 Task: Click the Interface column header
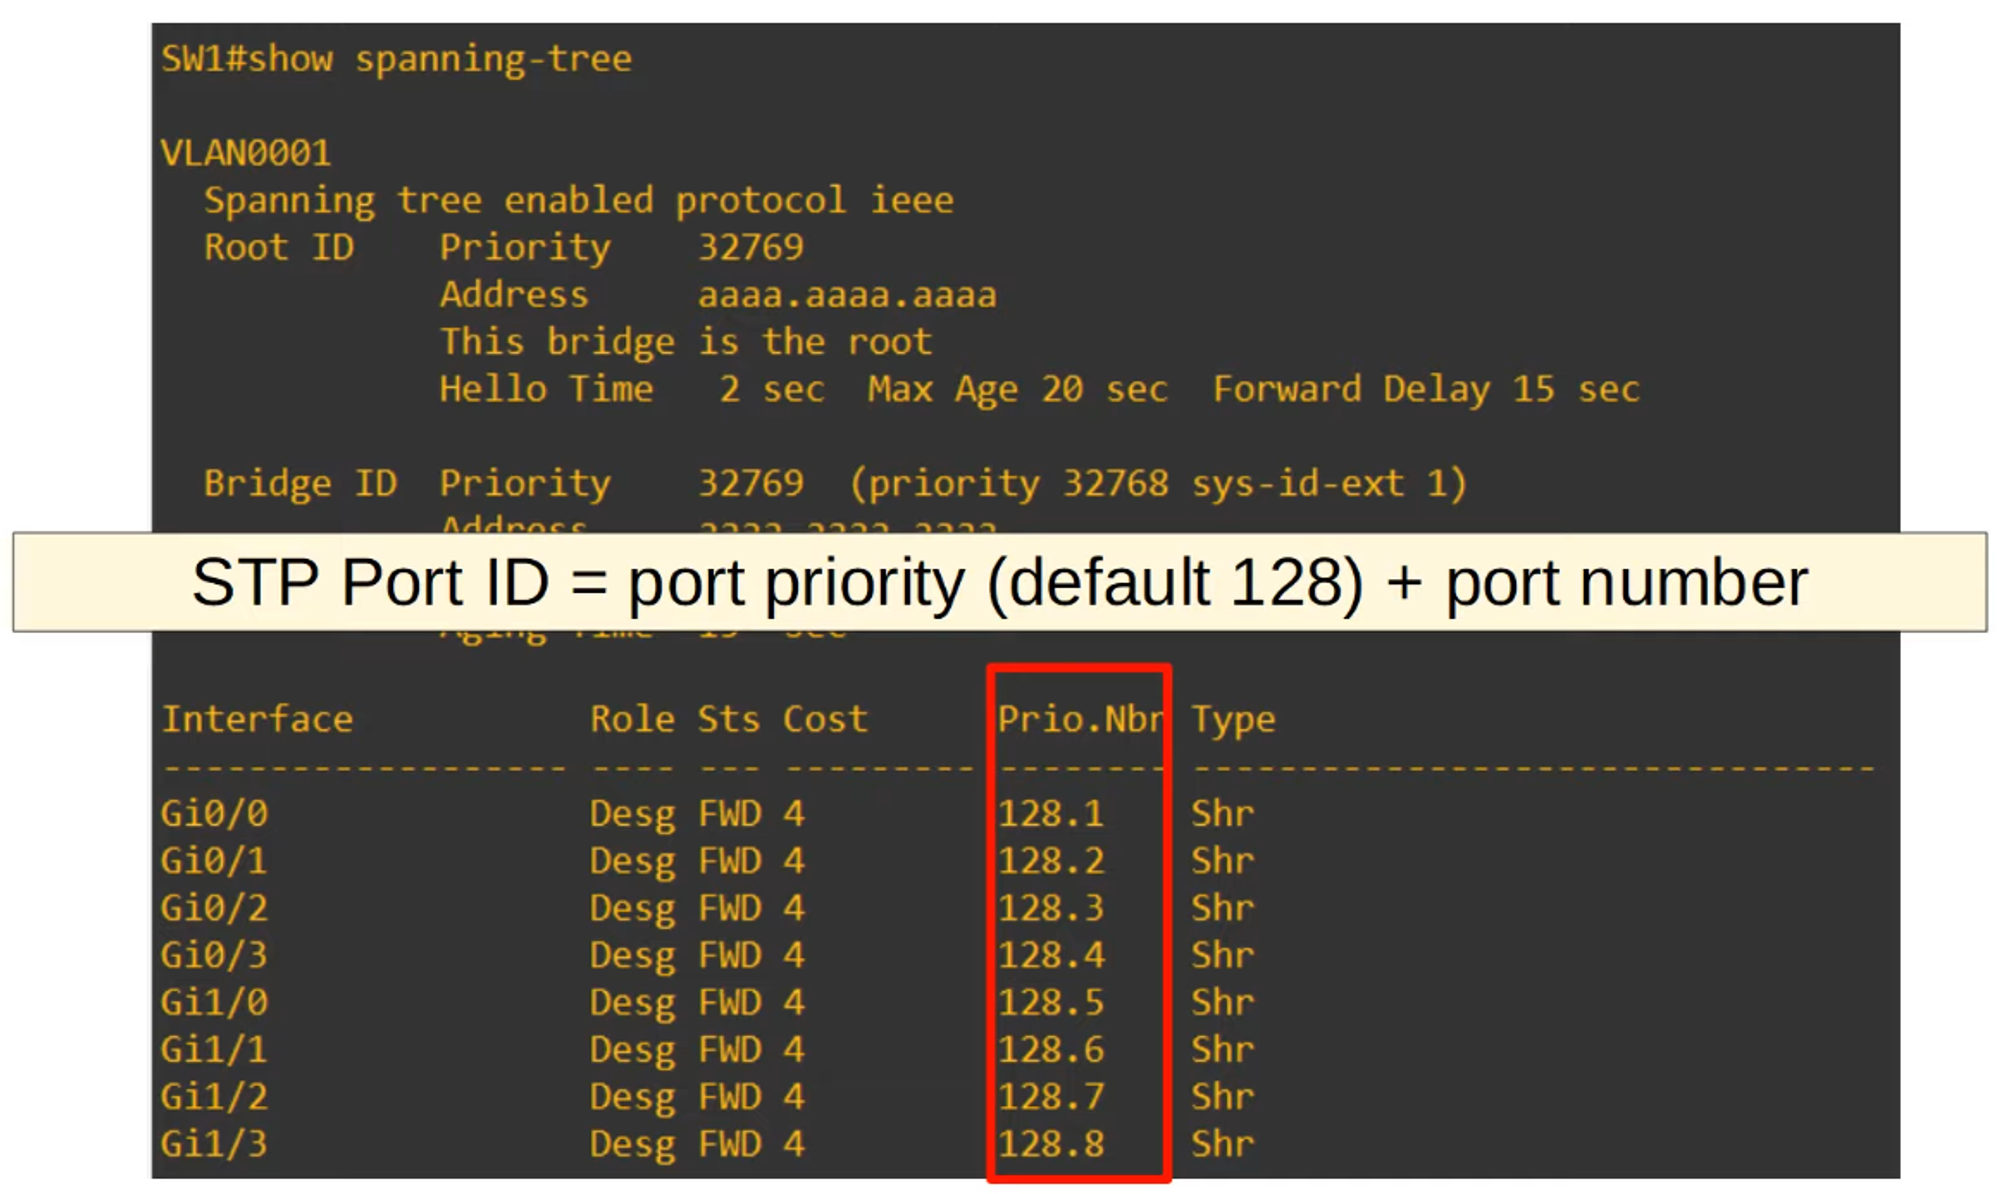tap(257, 719)
